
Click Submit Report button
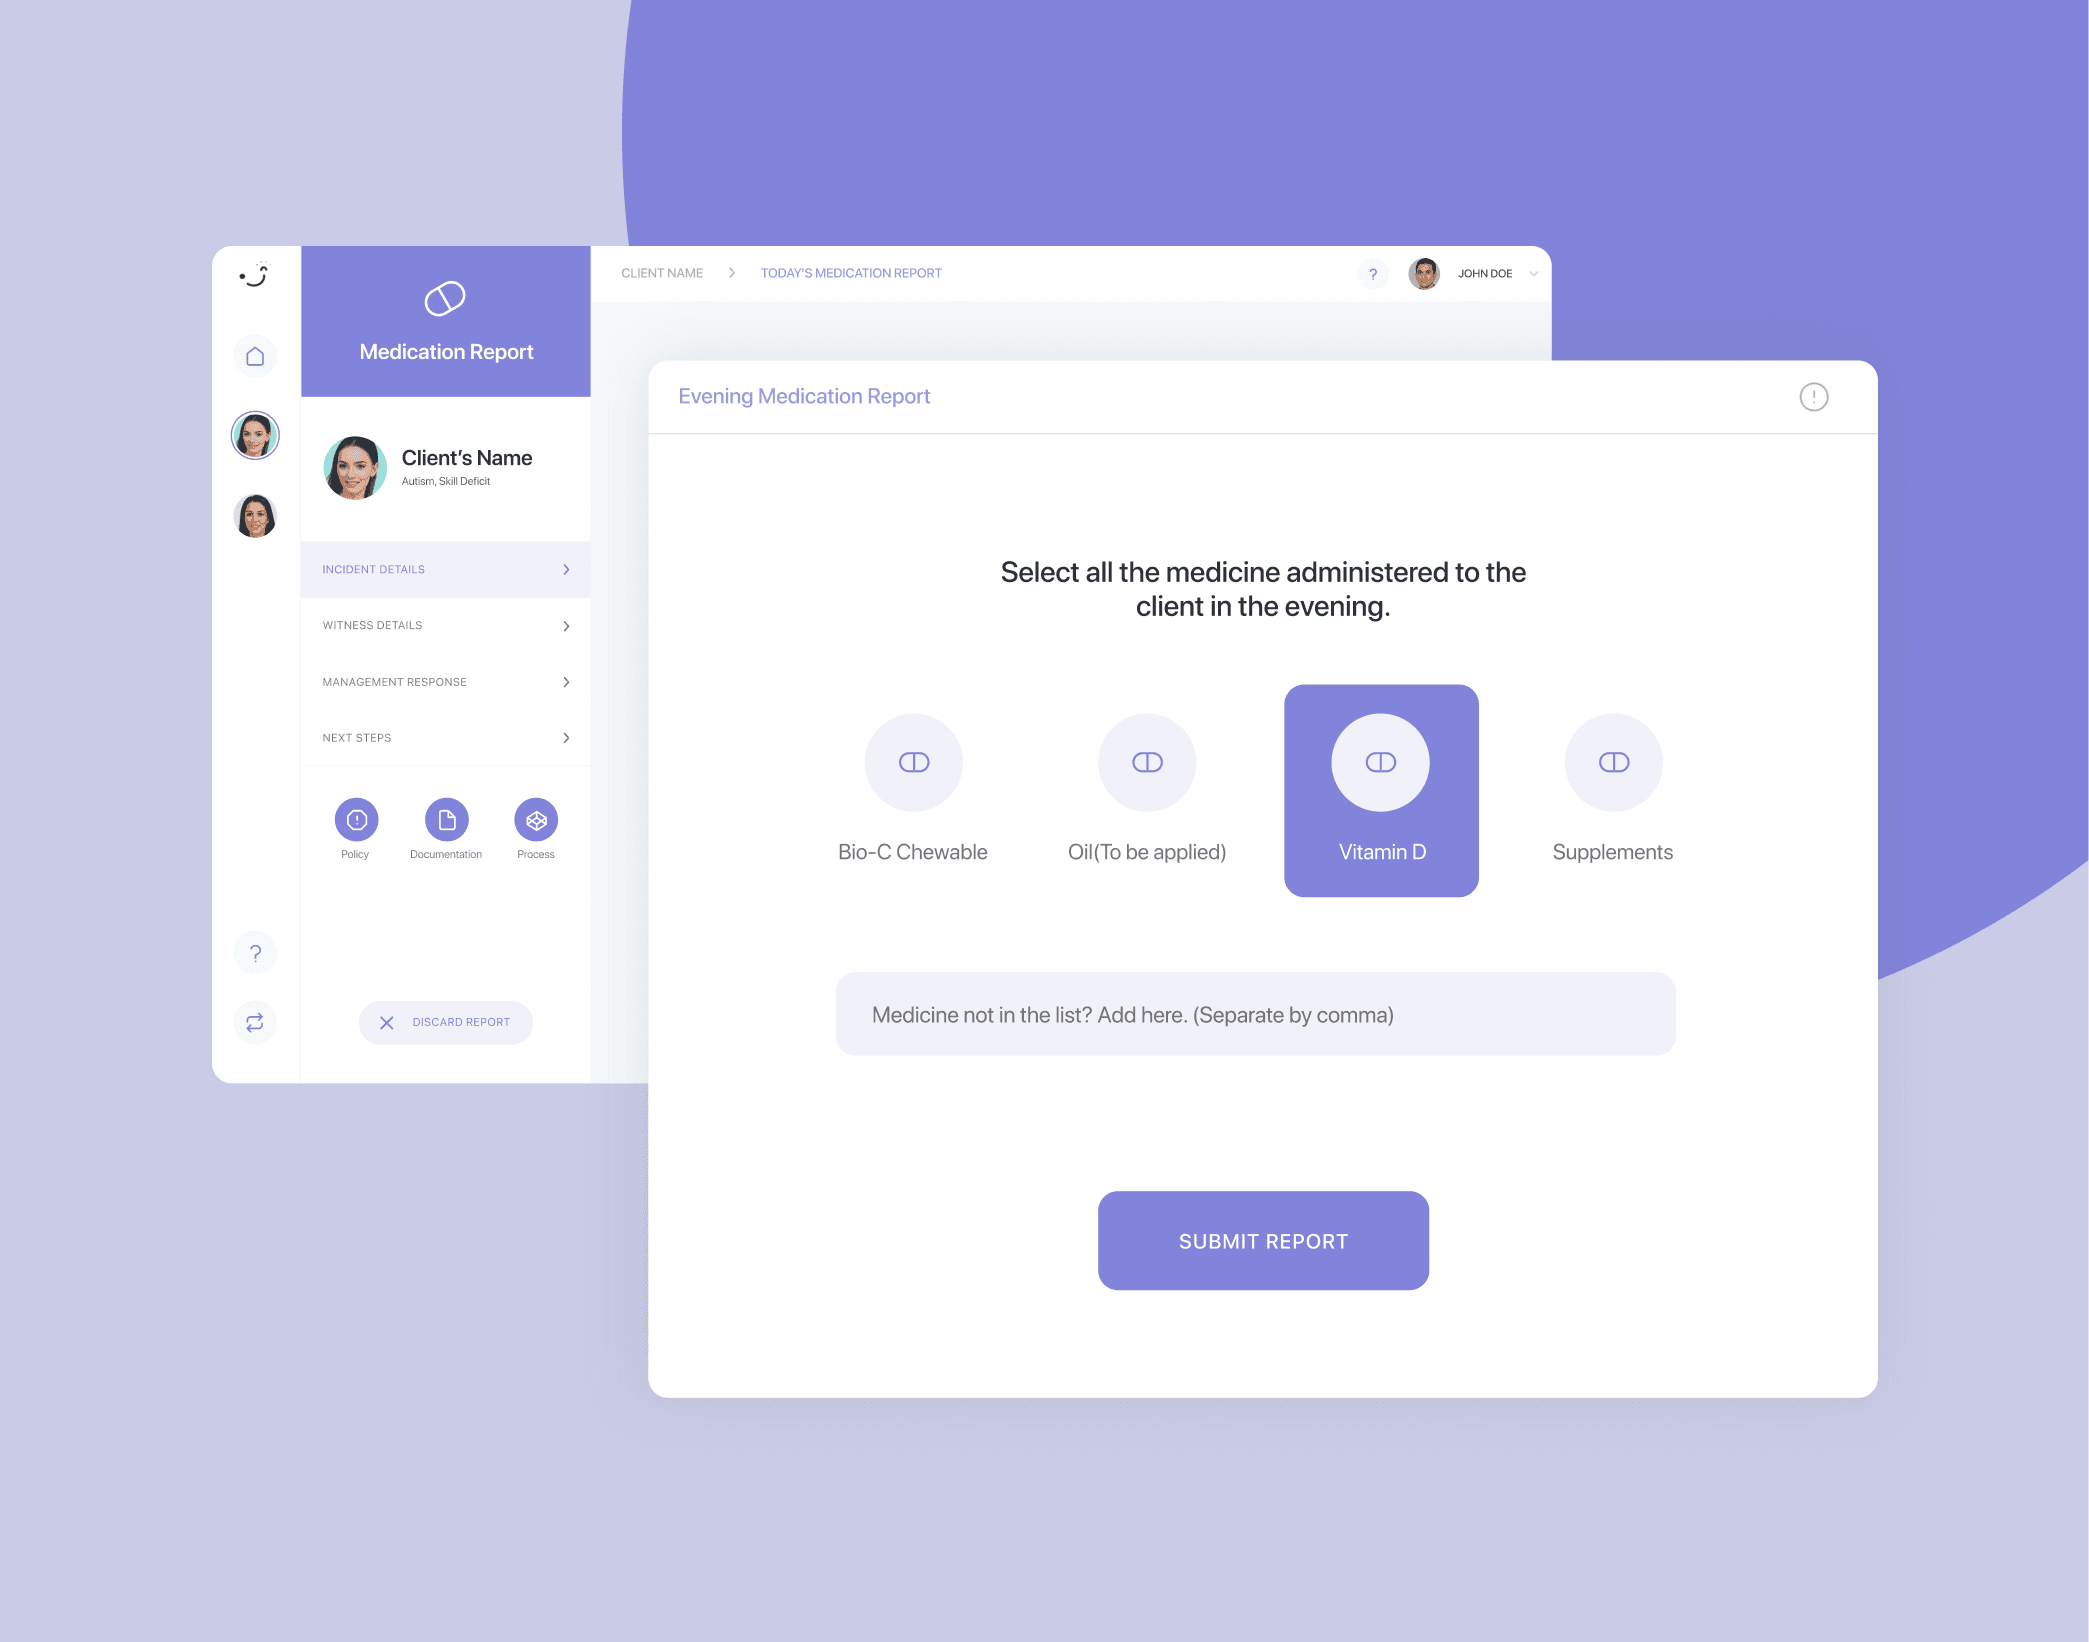1262,1240
